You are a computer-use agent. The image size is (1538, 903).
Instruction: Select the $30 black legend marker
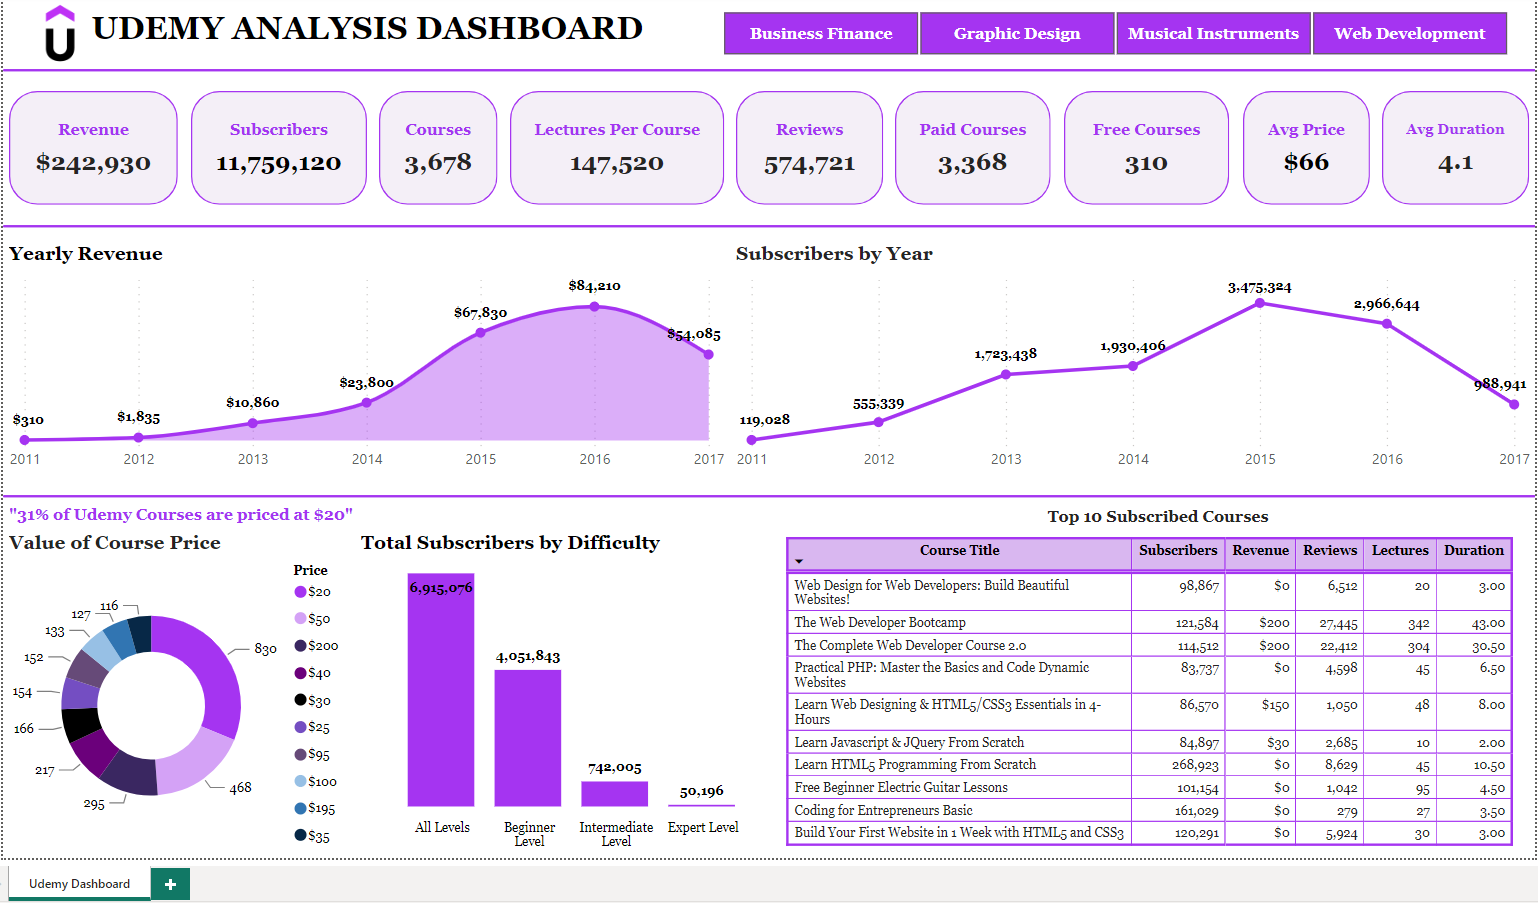tap(300, 700)
